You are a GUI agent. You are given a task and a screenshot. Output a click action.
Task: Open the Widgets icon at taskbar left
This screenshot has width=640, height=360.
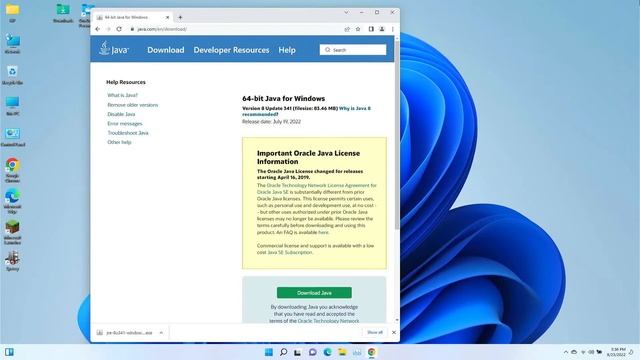coord(9,352)
